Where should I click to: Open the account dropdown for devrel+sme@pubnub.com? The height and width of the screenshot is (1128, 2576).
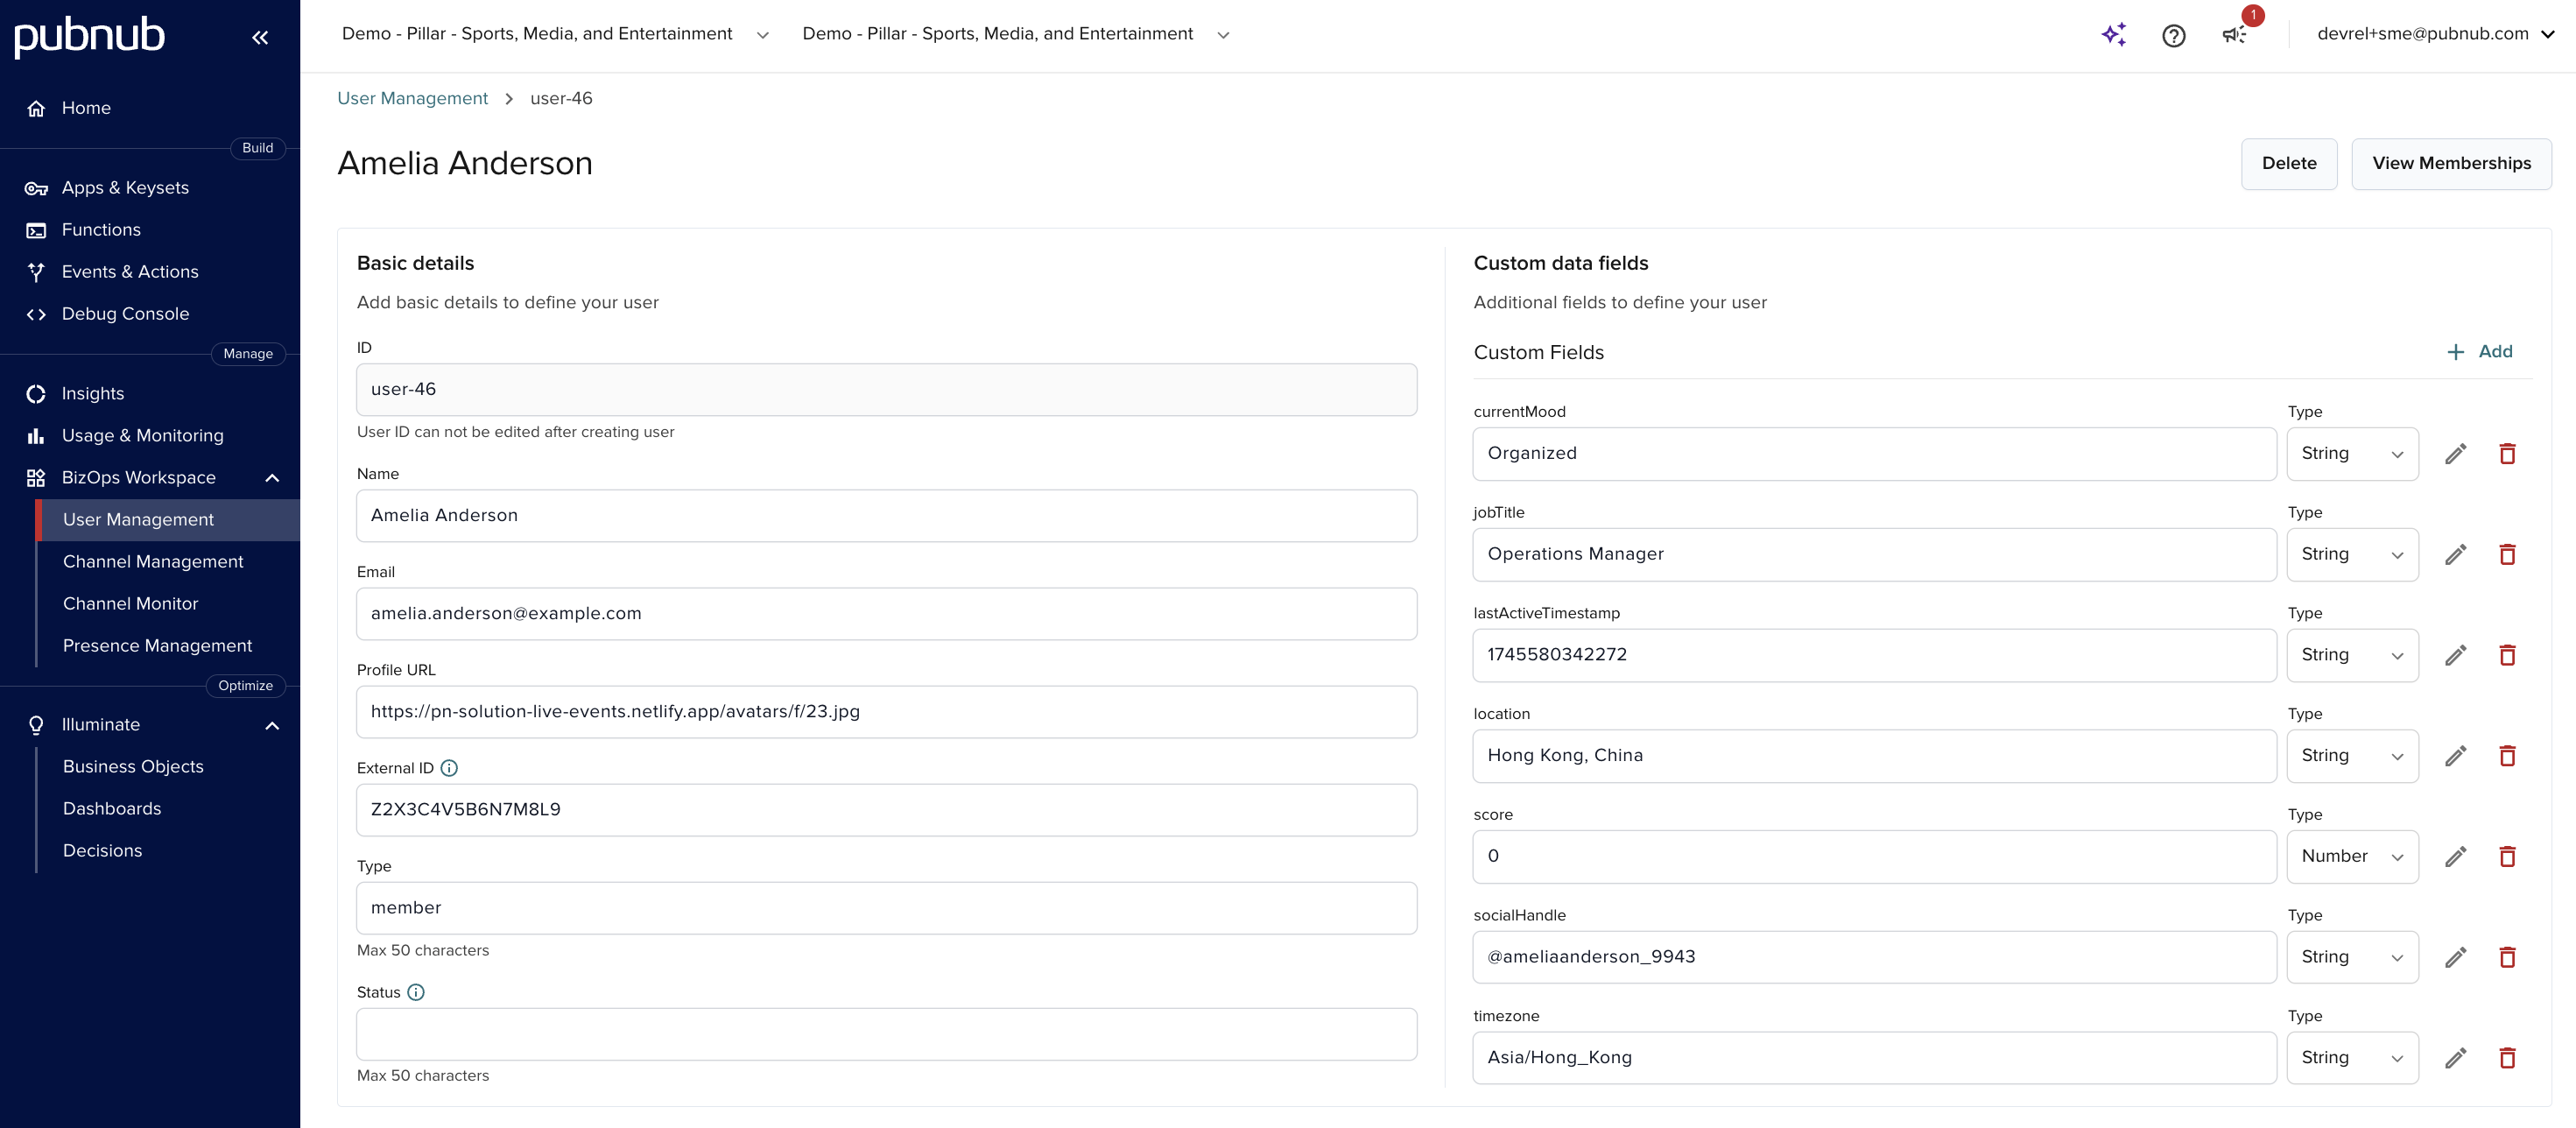(2548, 33)
